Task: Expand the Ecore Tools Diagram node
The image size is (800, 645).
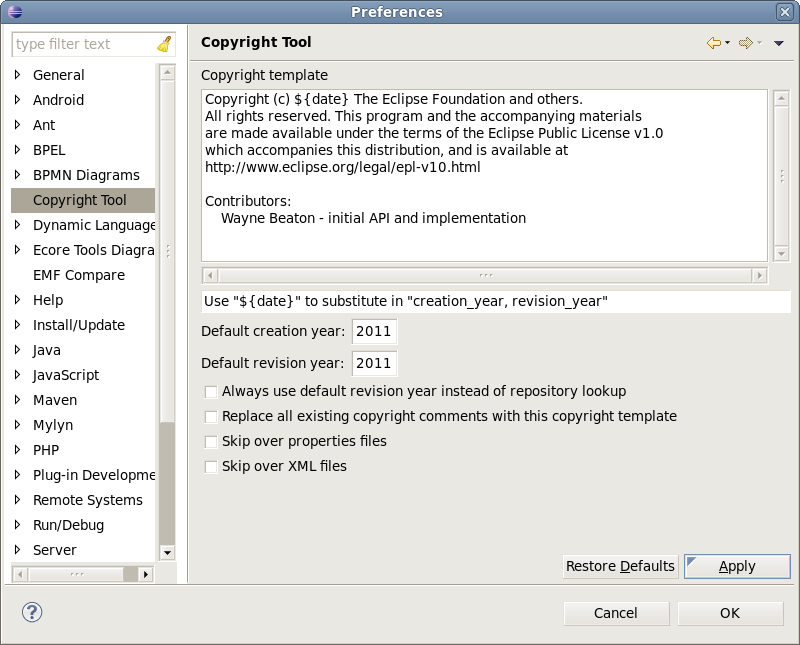Action: [17, 250]
